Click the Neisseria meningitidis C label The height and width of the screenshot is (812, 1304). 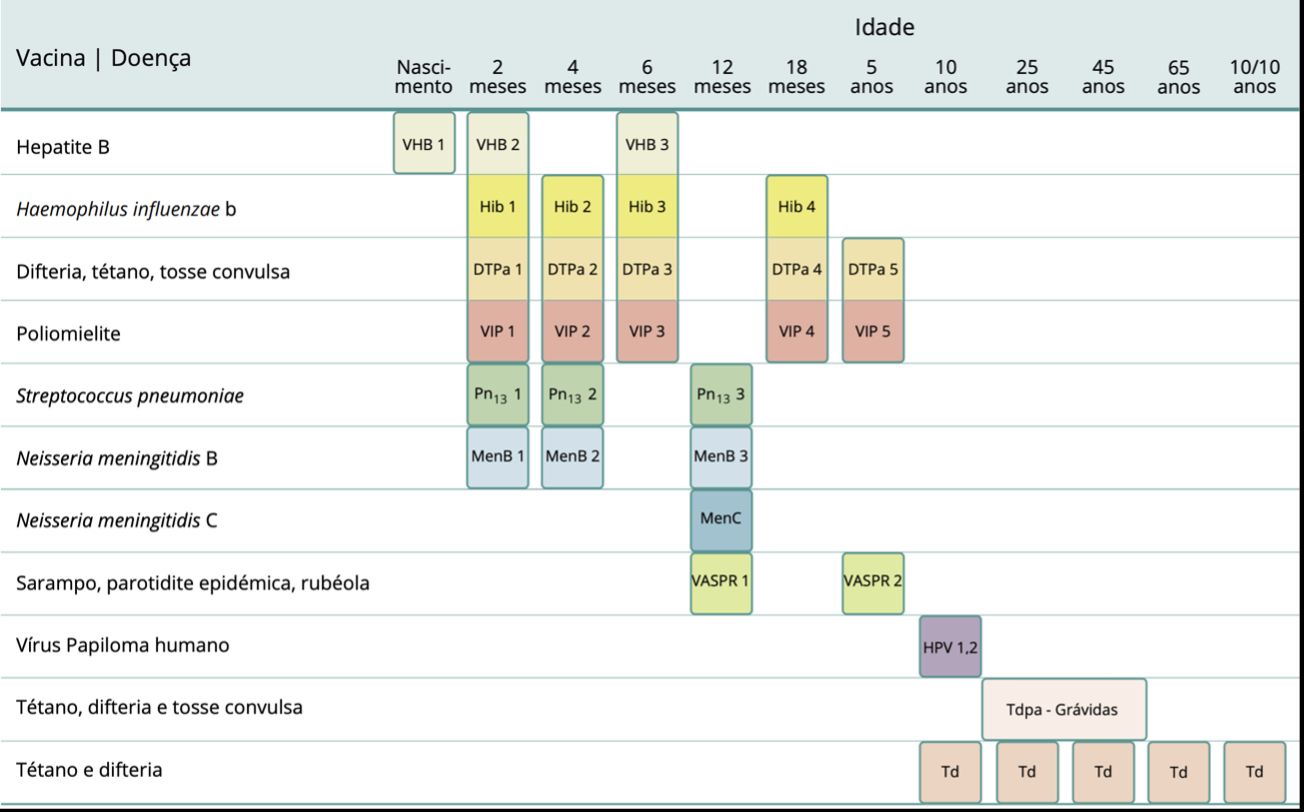pyautogui.click(x=122, y=520)
